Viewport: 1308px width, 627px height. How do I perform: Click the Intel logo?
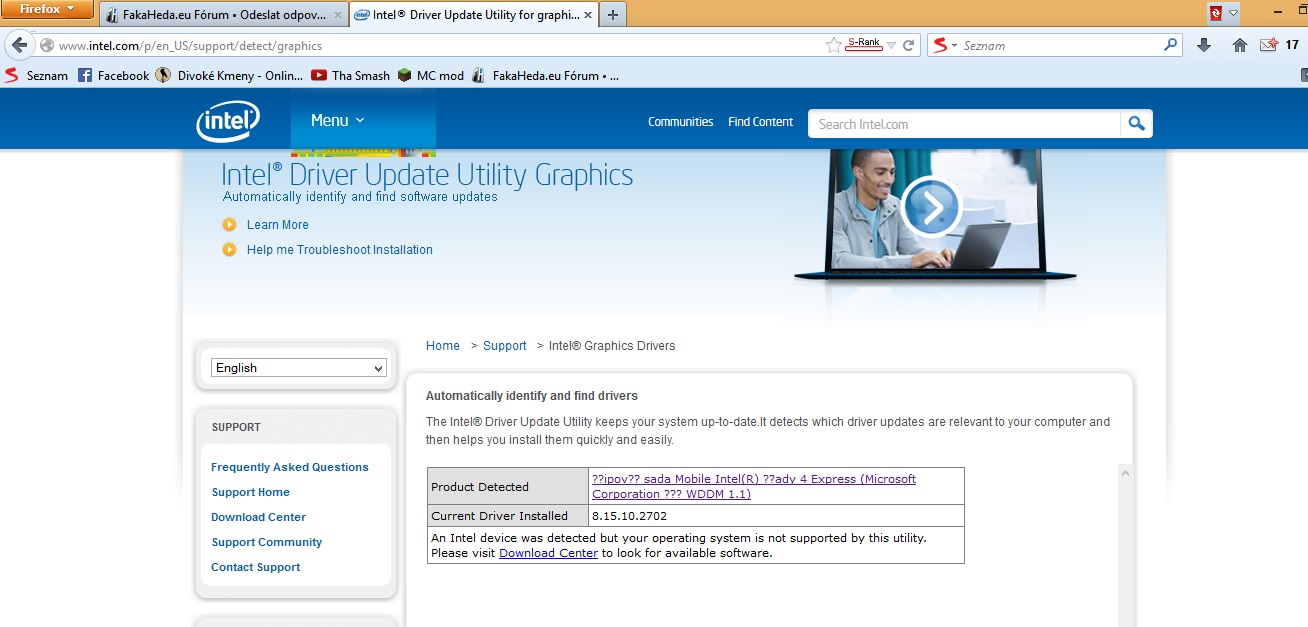[x=228, y=121]
